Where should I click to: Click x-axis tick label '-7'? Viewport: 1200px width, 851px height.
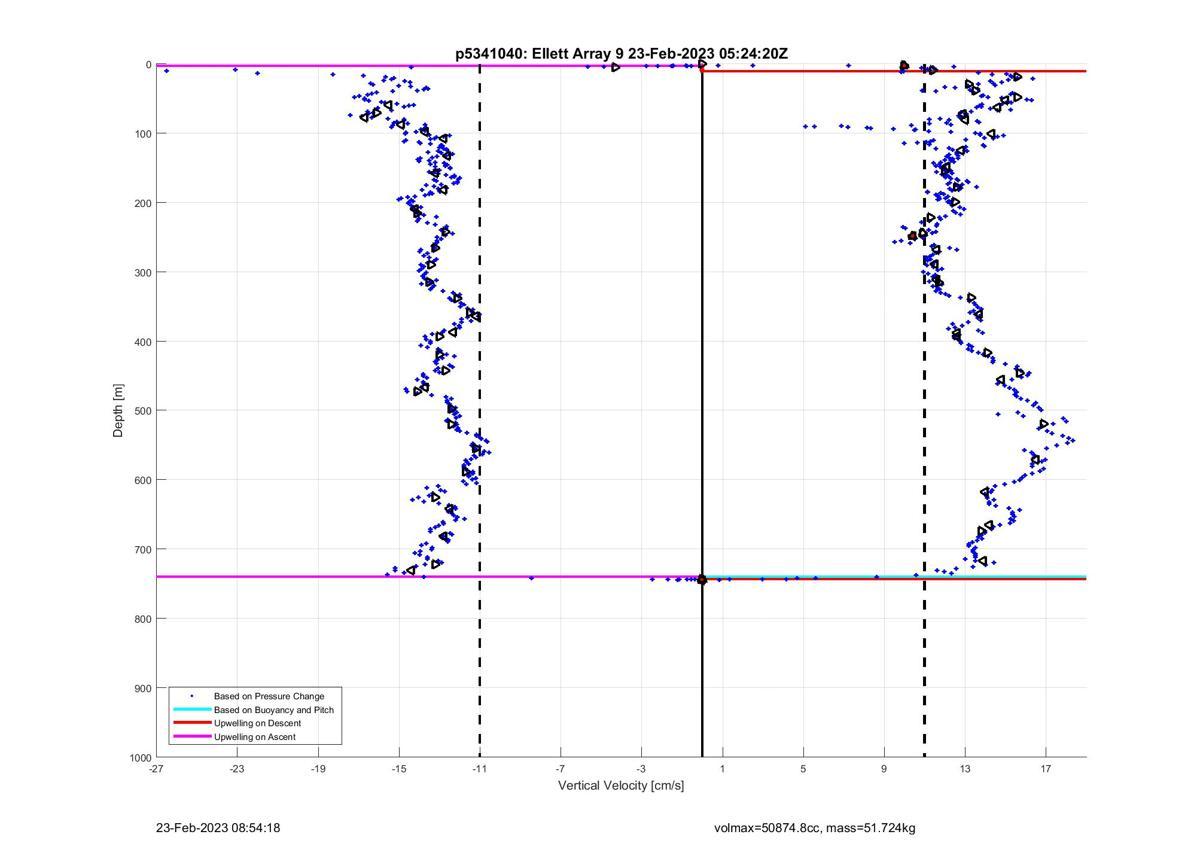560,769
